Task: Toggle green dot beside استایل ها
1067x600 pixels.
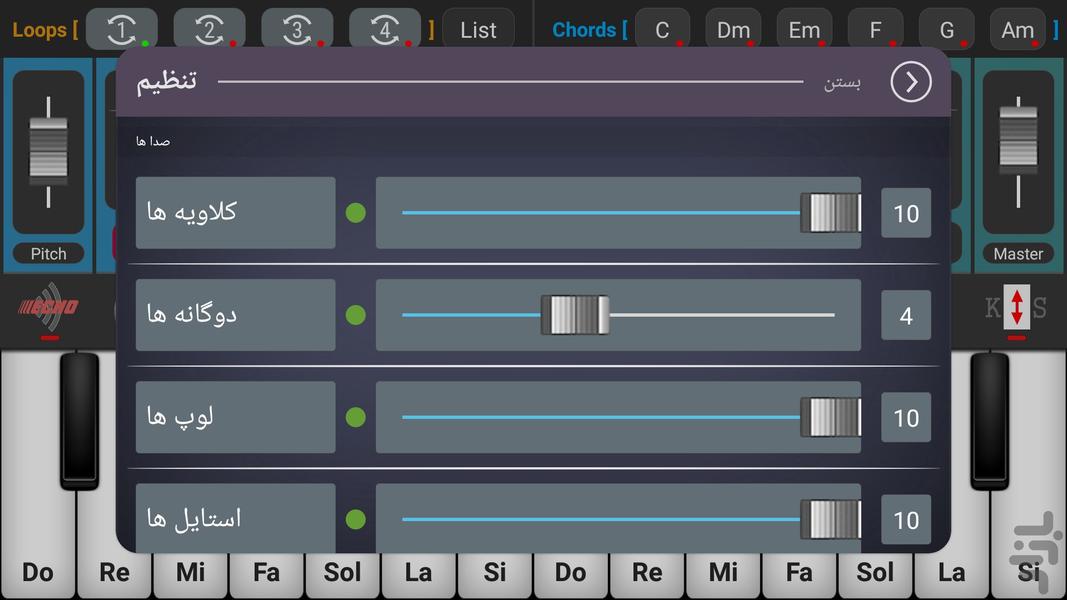Action: [355, 519]
